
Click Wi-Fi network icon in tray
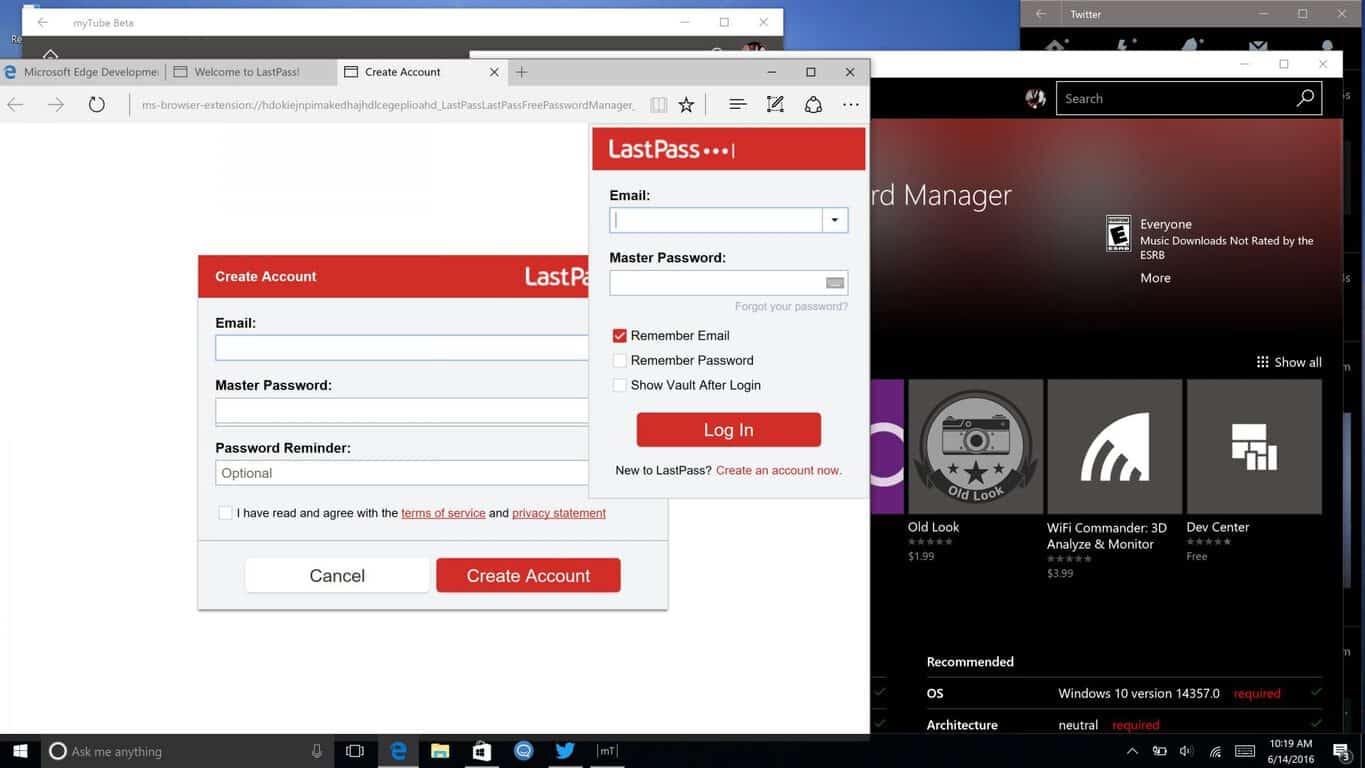[1215, 751]
